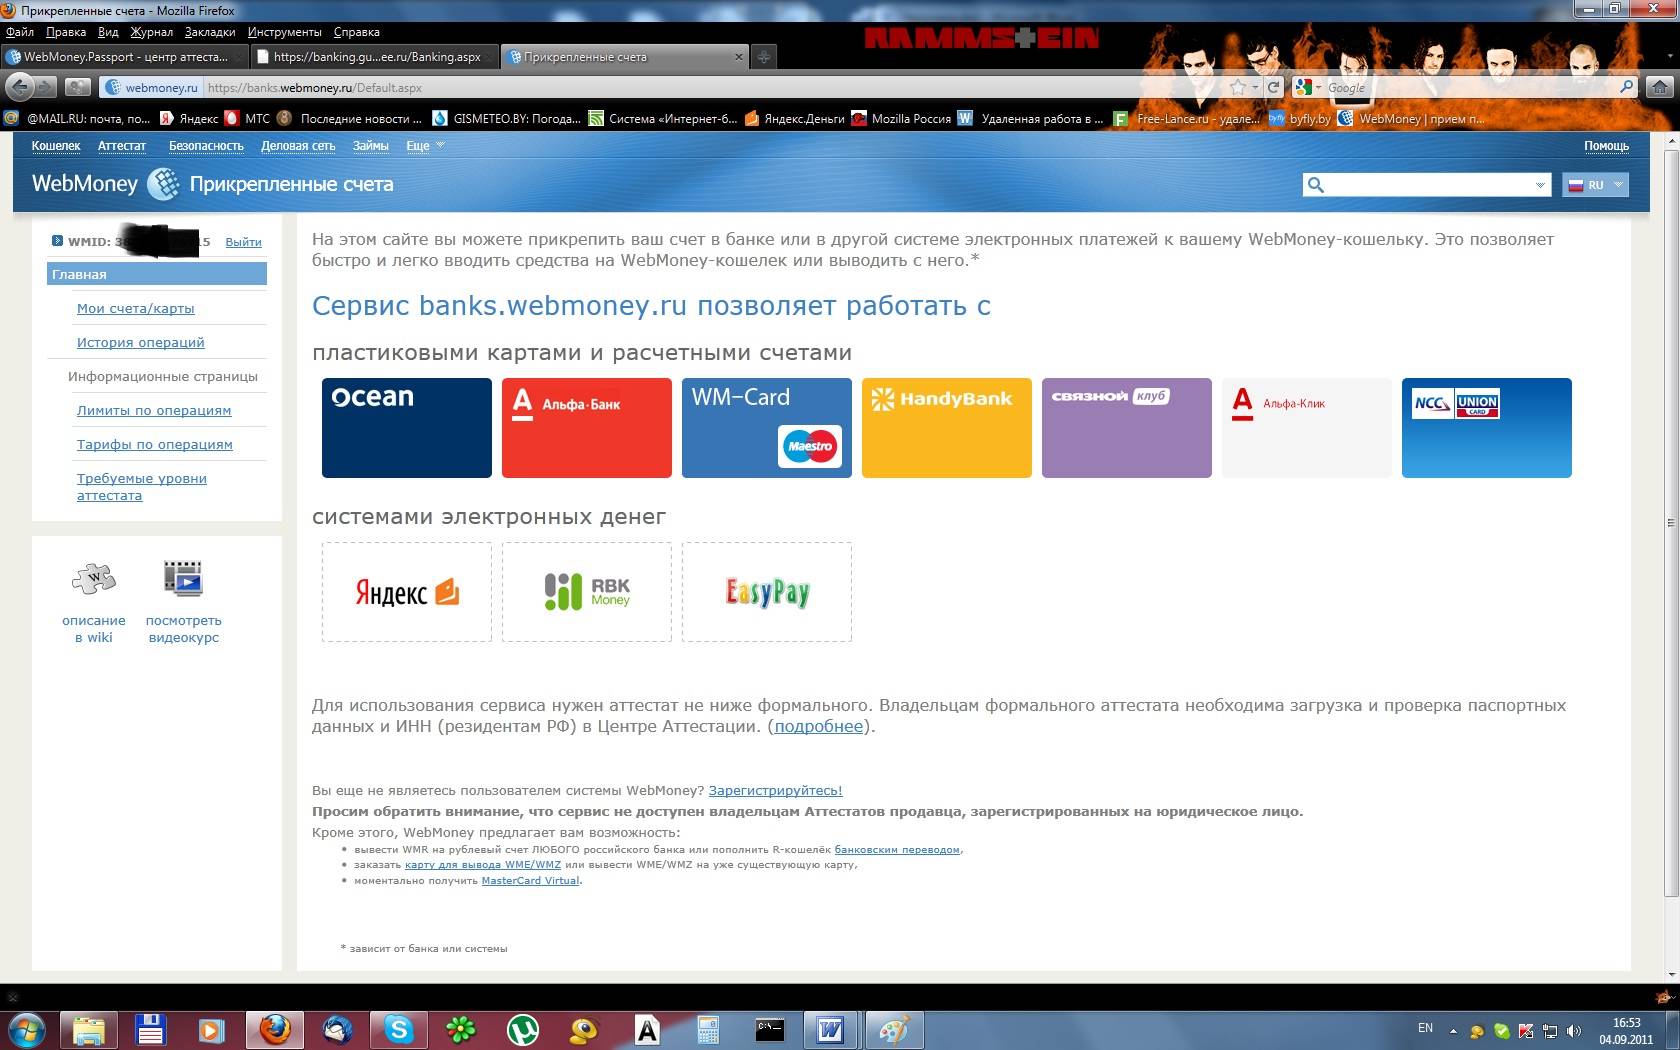Screen dimensions: 1680x1050
Task: Open the Журнал menu
Action: pyautogui.click(x=151, y=32)
